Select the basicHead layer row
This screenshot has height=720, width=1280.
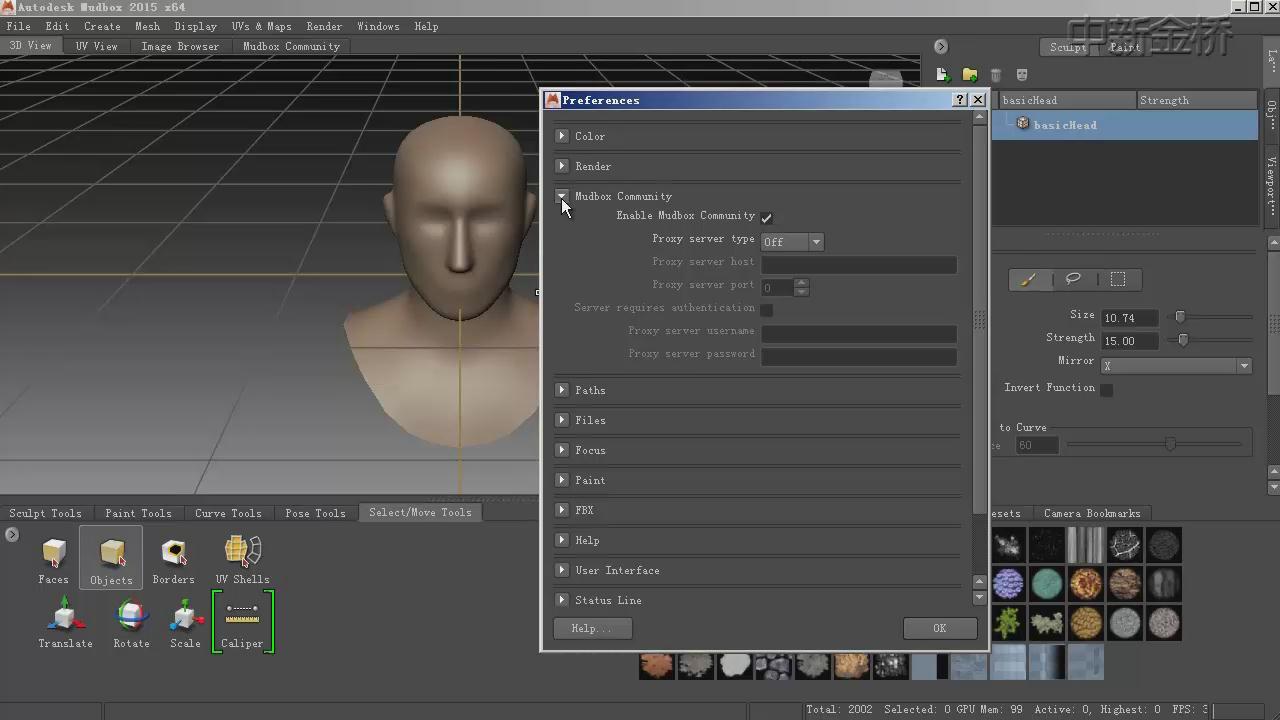(x=1127, y=125)
